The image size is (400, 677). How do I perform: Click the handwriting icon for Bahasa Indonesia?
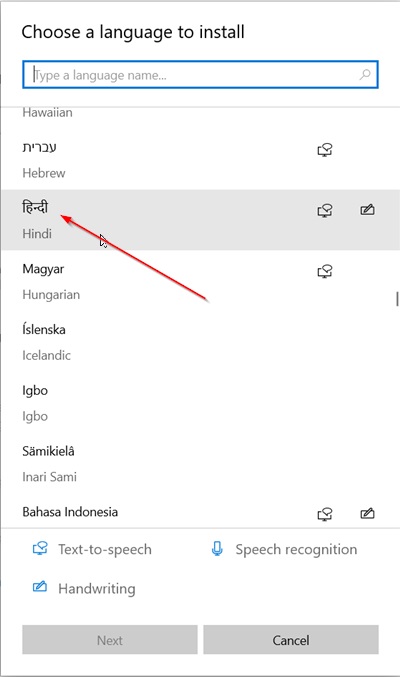click(367, 514)
